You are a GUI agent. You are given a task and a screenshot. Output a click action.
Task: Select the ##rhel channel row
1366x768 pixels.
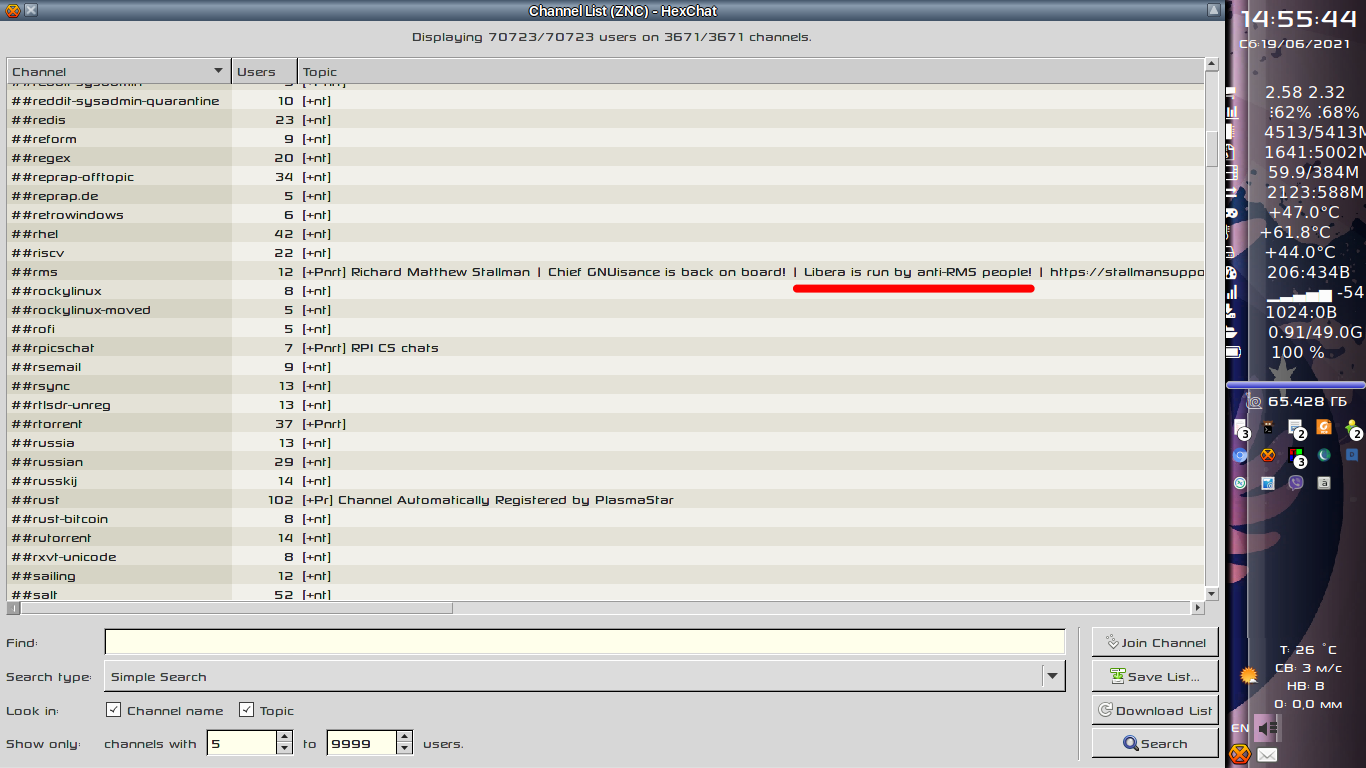(x=605, y=234)
